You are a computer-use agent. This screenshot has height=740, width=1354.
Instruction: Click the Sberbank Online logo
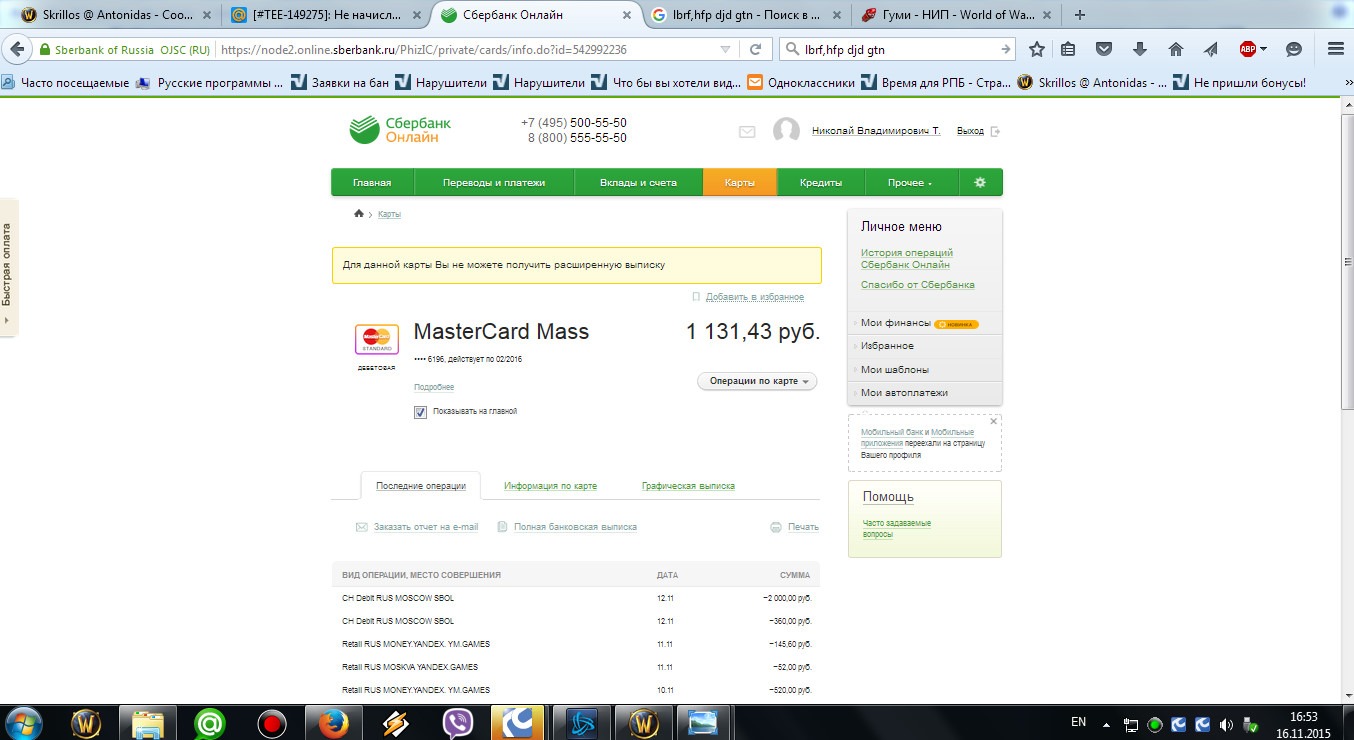pos(400,130)
